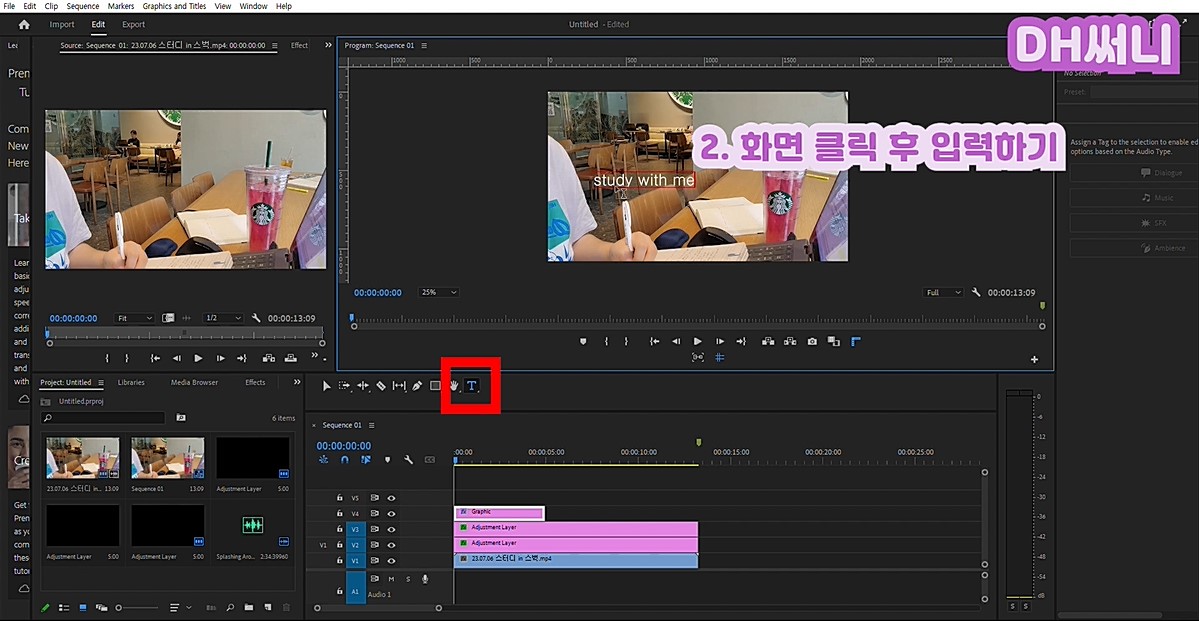Toggle lock on track V2

click(340, 545)
